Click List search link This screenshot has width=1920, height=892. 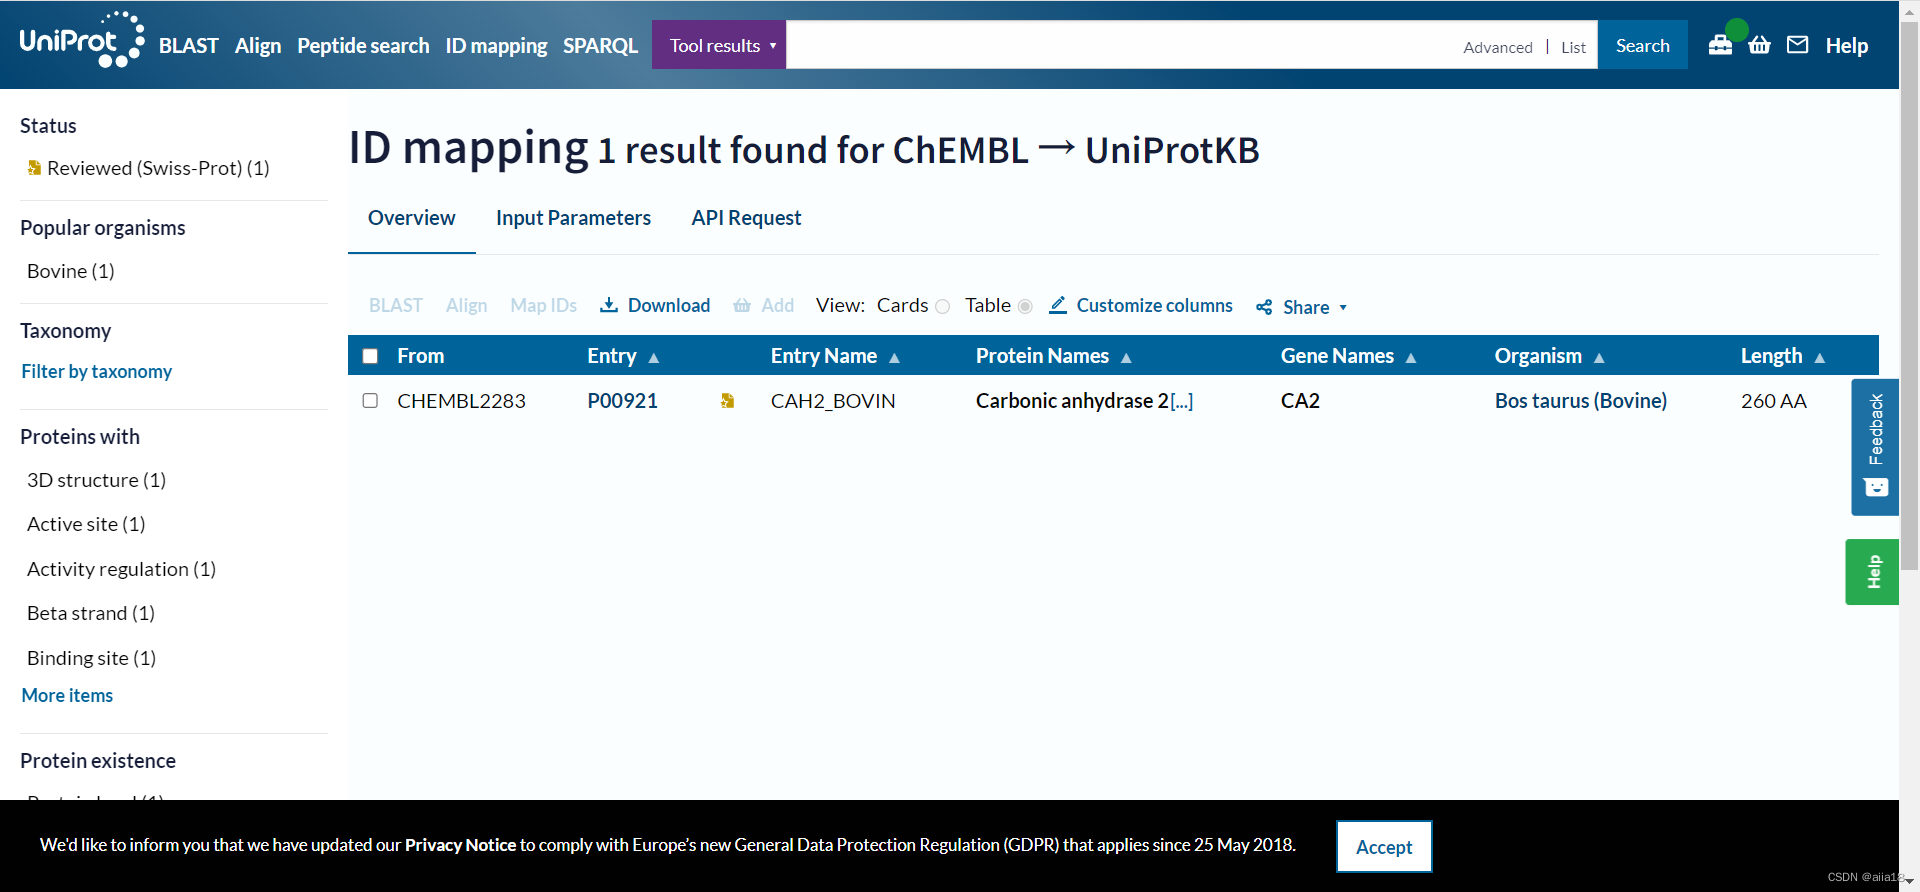point(1573,47)
